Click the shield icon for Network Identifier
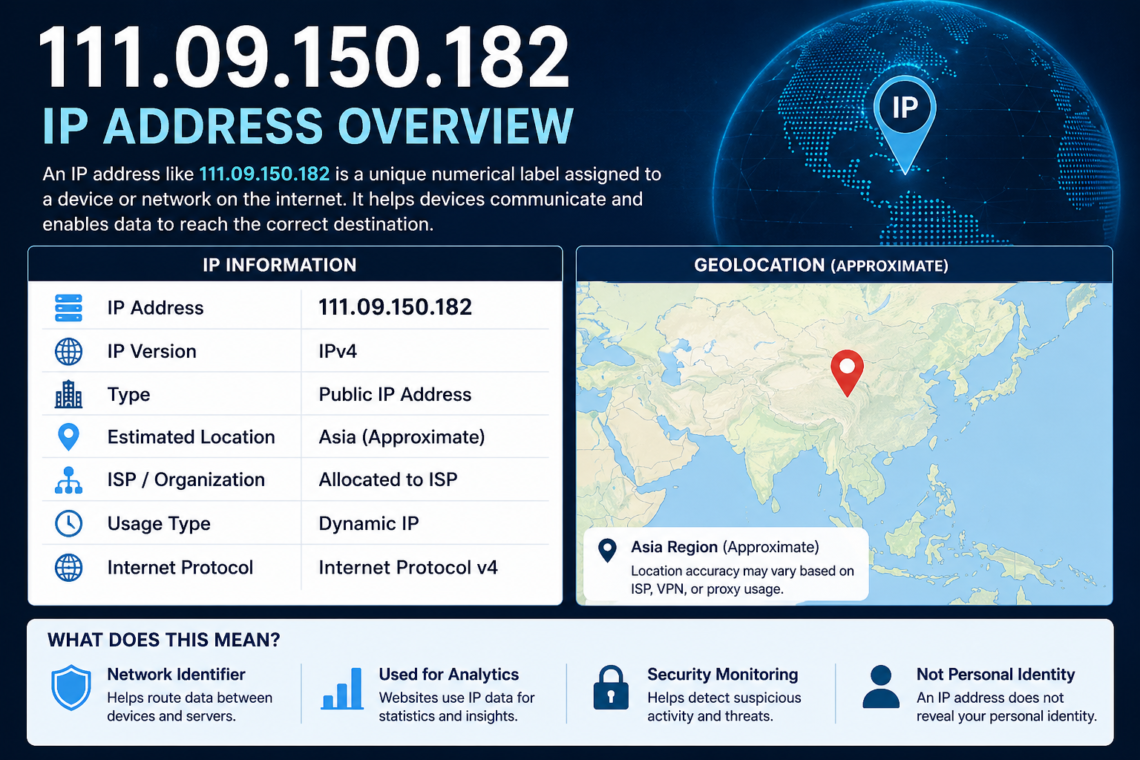Screen dimensions: 1140x760 coord(71,688)
